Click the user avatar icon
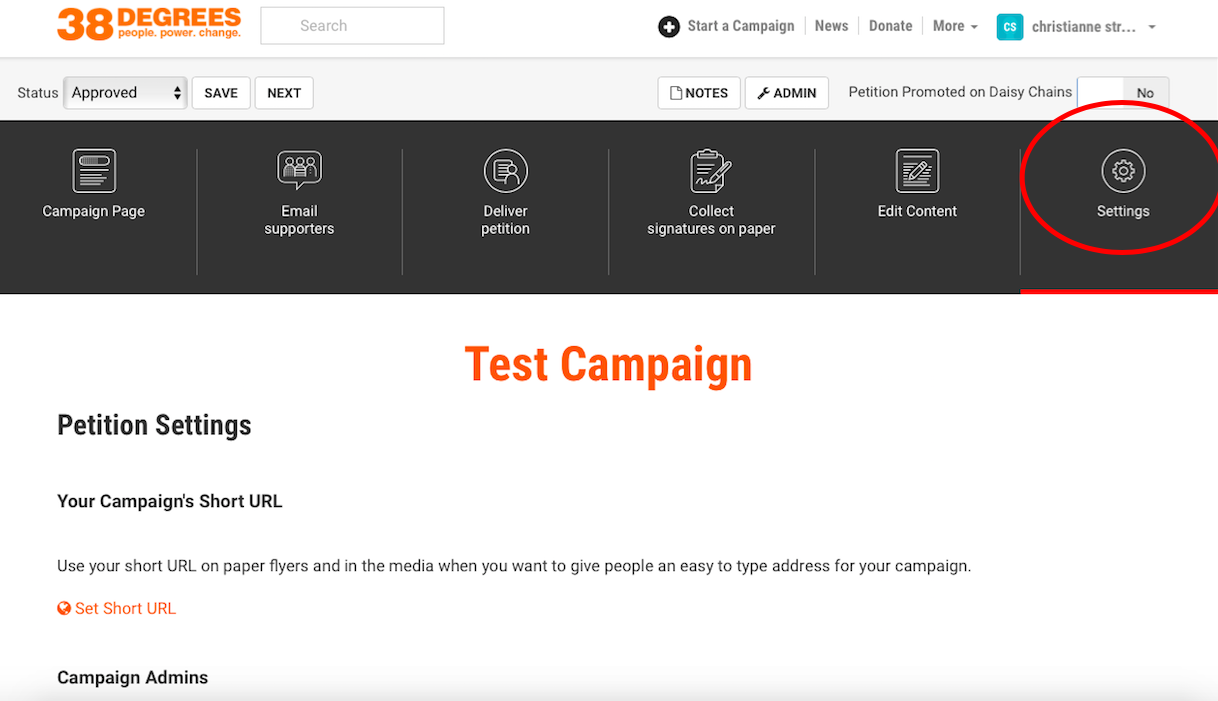 coord(1009,27)
